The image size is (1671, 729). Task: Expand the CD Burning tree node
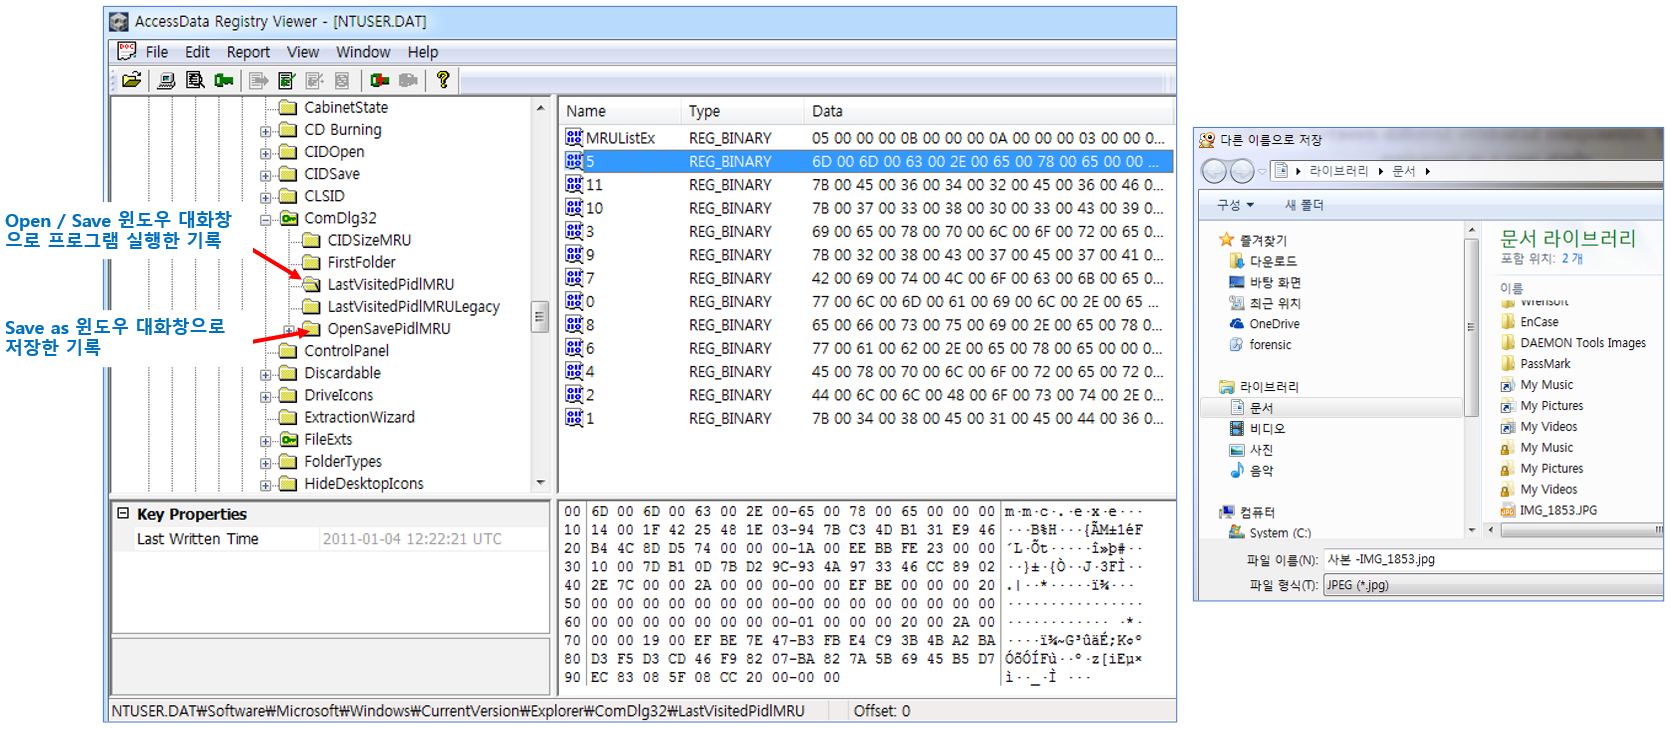[x=266, y=131]
